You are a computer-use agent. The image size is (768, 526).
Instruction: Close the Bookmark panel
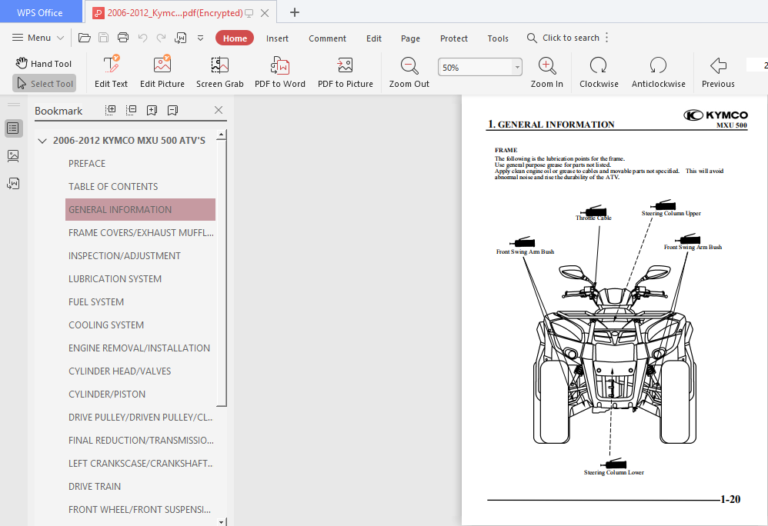(x=218, y=110)
